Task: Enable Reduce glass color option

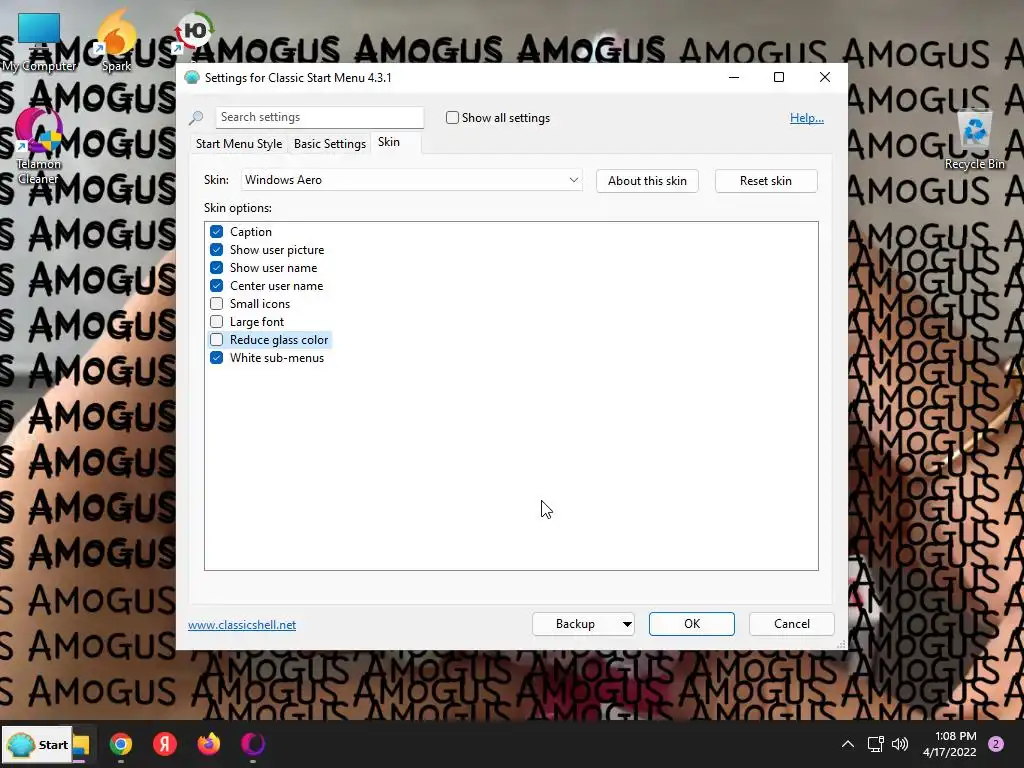Action: click(217, 340)
